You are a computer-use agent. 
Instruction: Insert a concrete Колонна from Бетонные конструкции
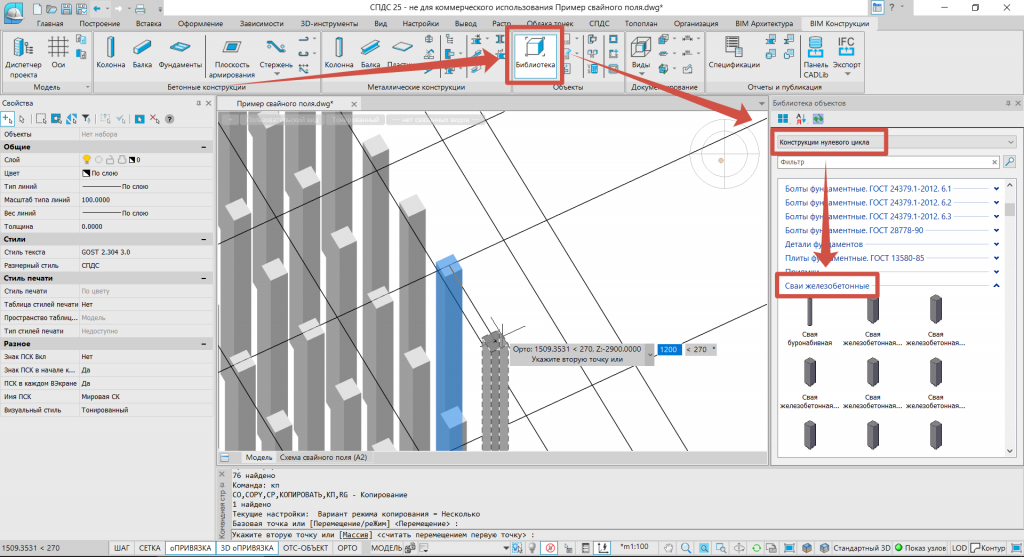110,52
